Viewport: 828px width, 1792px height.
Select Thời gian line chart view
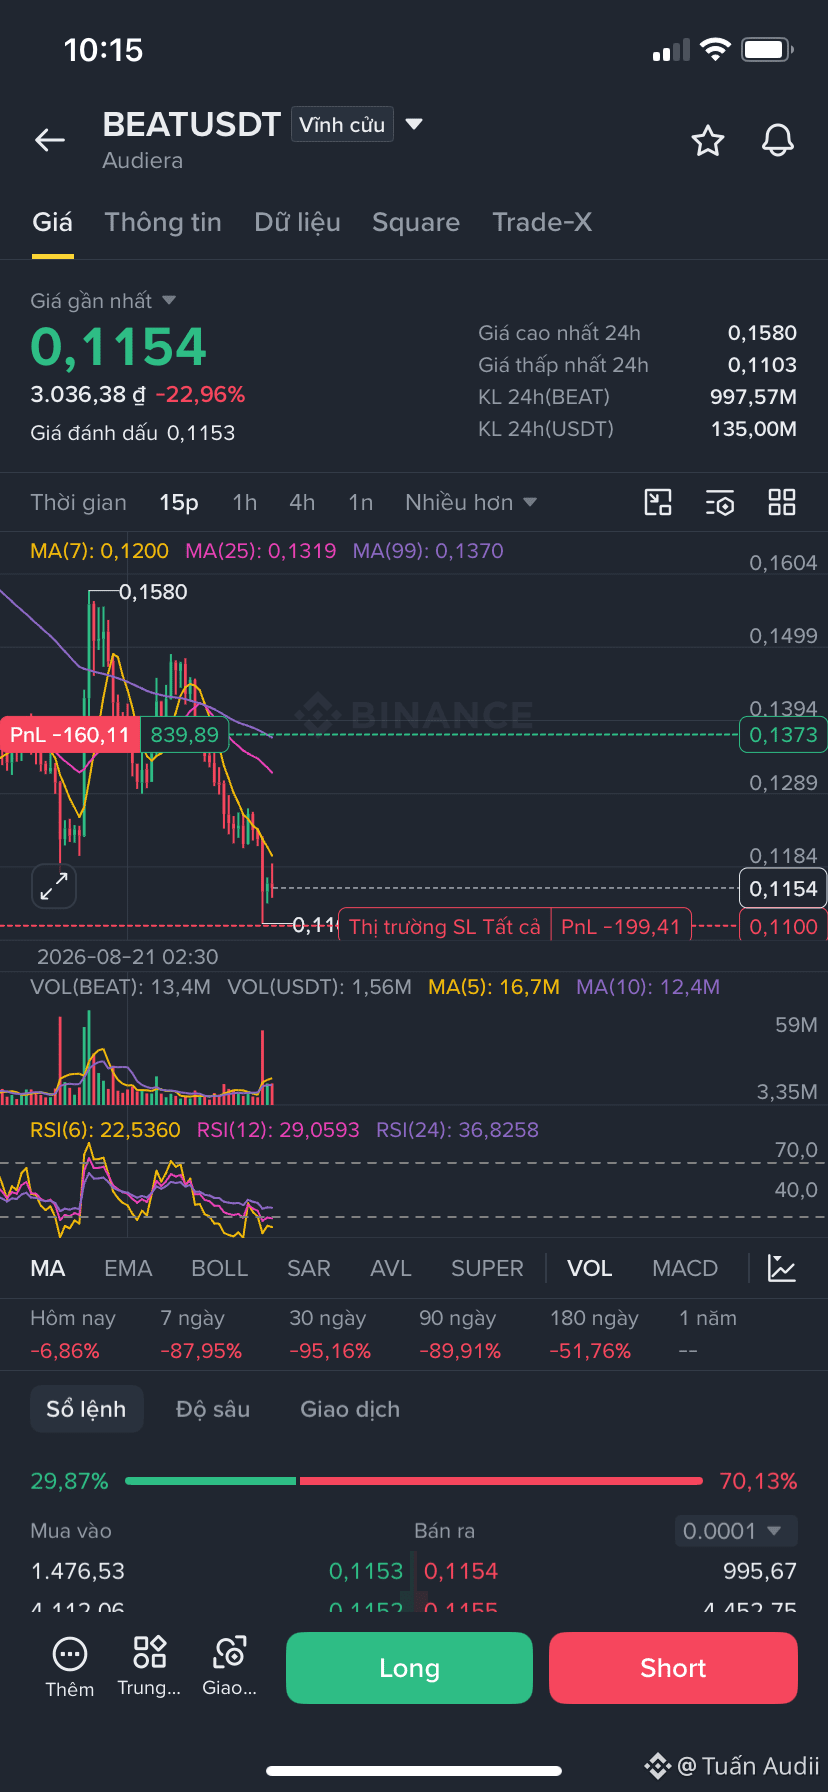79,502
